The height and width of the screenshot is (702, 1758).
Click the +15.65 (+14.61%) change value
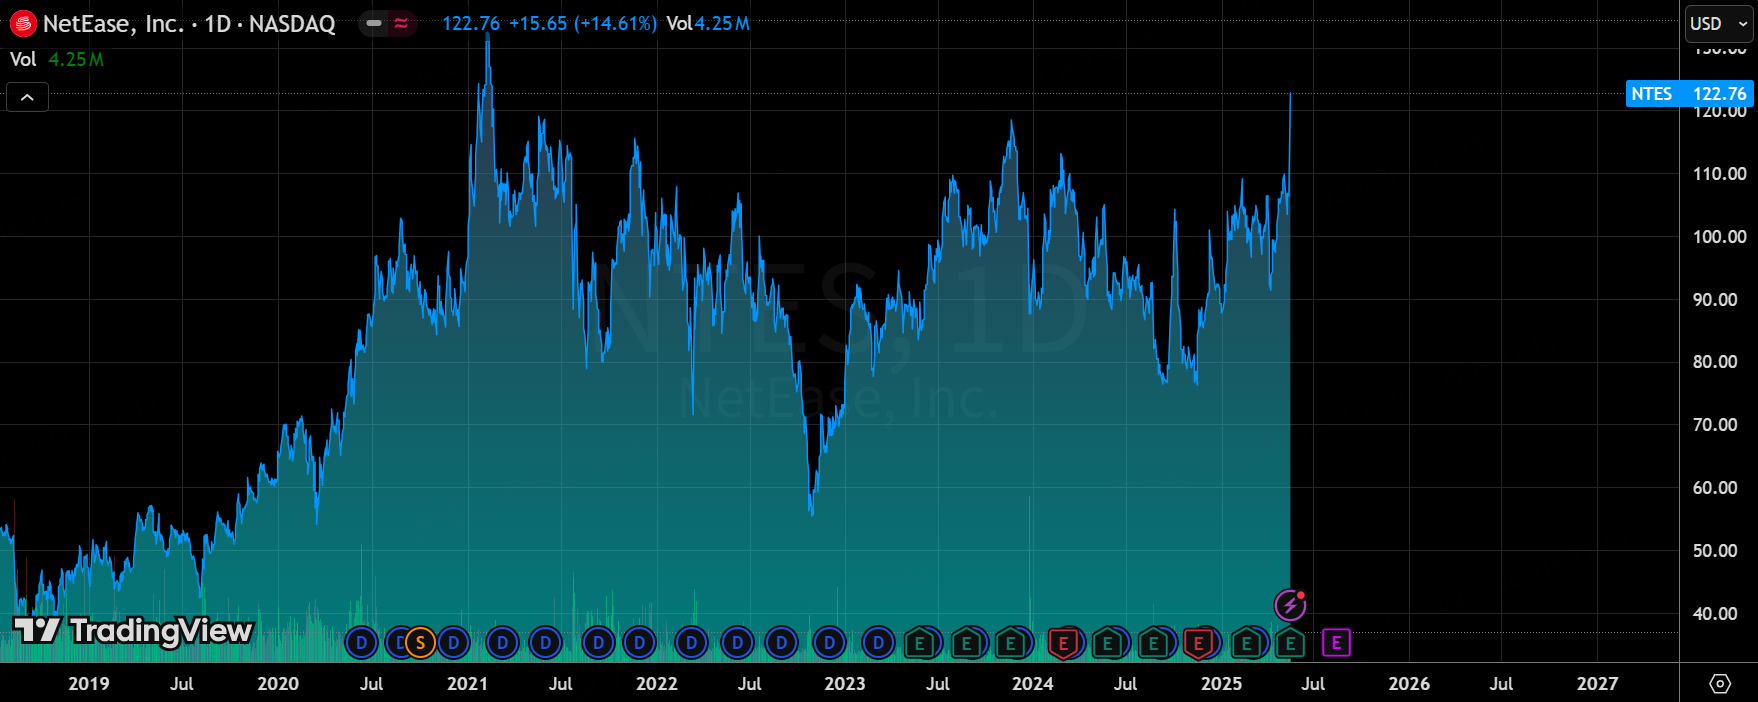click(583, 24)
